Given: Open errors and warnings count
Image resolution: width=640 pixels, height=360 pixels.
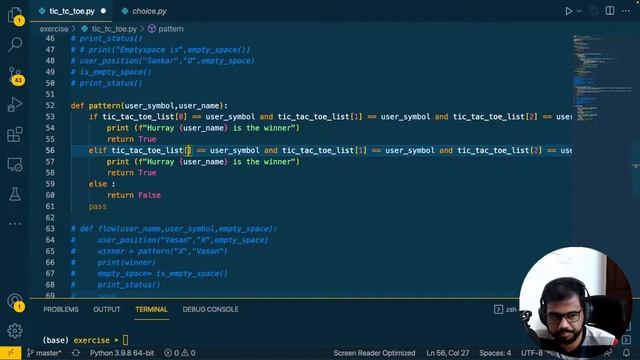Looking at the screenshot, I should [180, 353].
